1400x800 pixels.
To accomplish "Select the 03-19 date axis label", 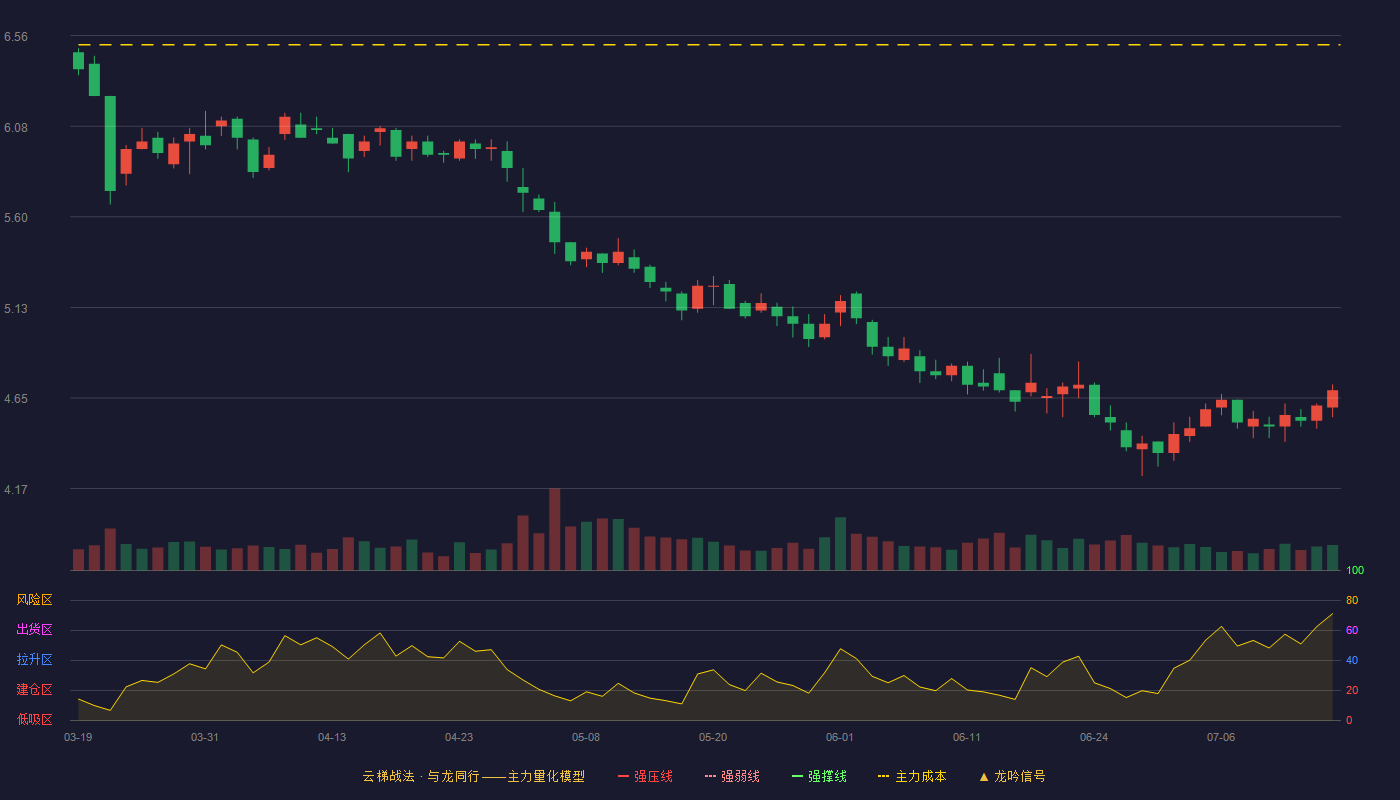I will (78, 737).
